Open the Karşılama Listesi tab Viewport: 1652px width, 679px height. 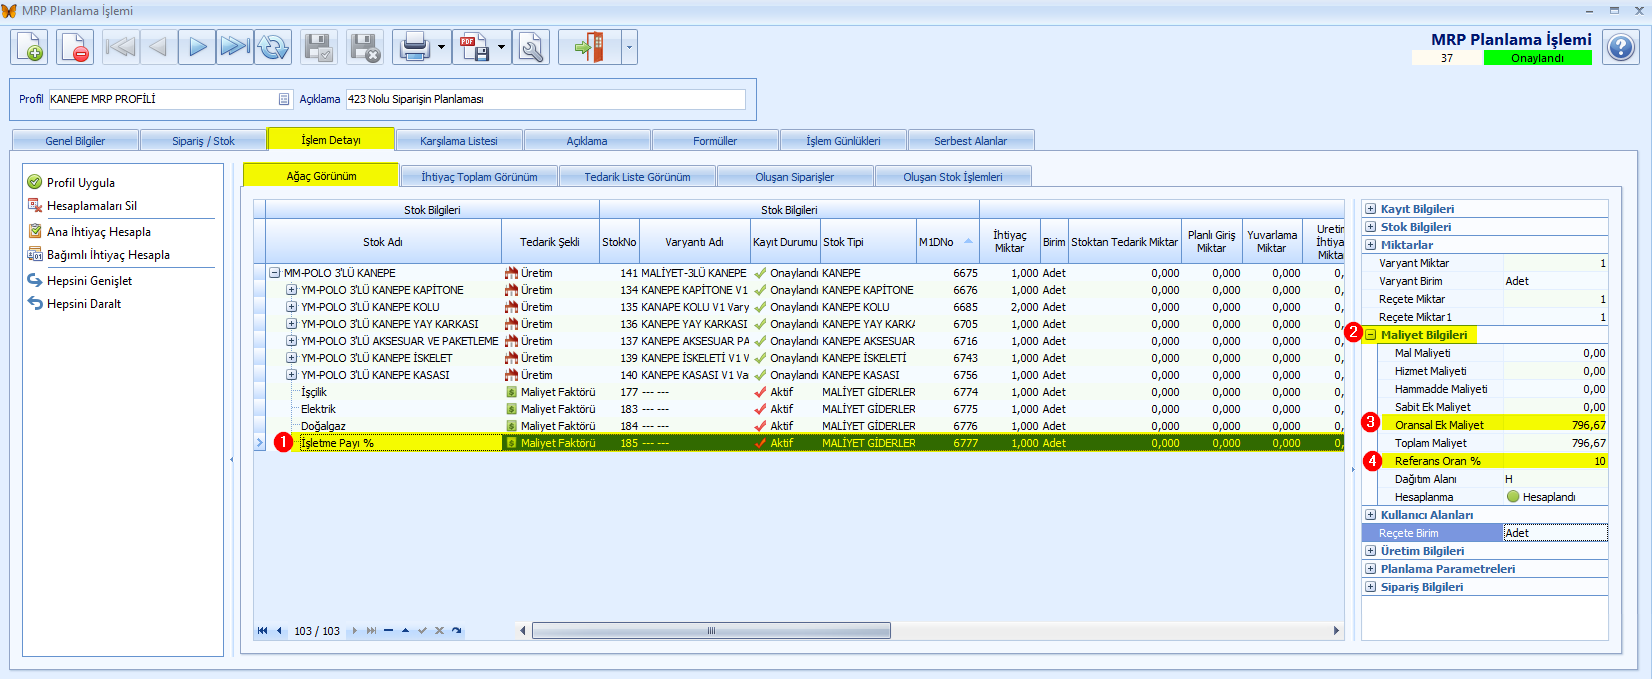459,141
